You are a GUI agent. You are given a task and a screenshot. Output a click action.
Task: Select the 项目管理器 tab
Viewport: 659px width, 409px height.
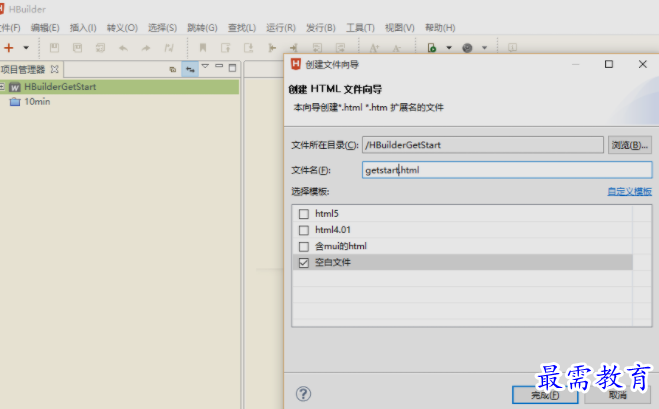click(23, 69)
